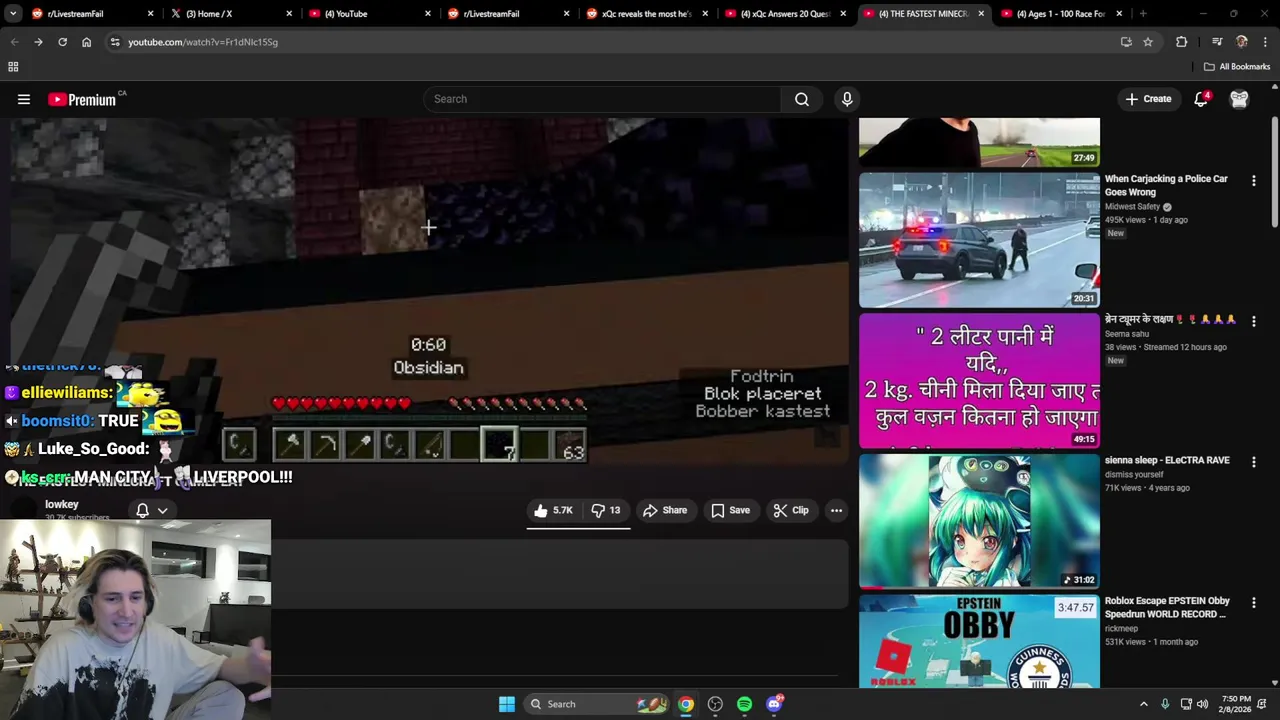Screen dimensions: 1280x720
Task: Open Discord from the taskbar
Action: 775,704
